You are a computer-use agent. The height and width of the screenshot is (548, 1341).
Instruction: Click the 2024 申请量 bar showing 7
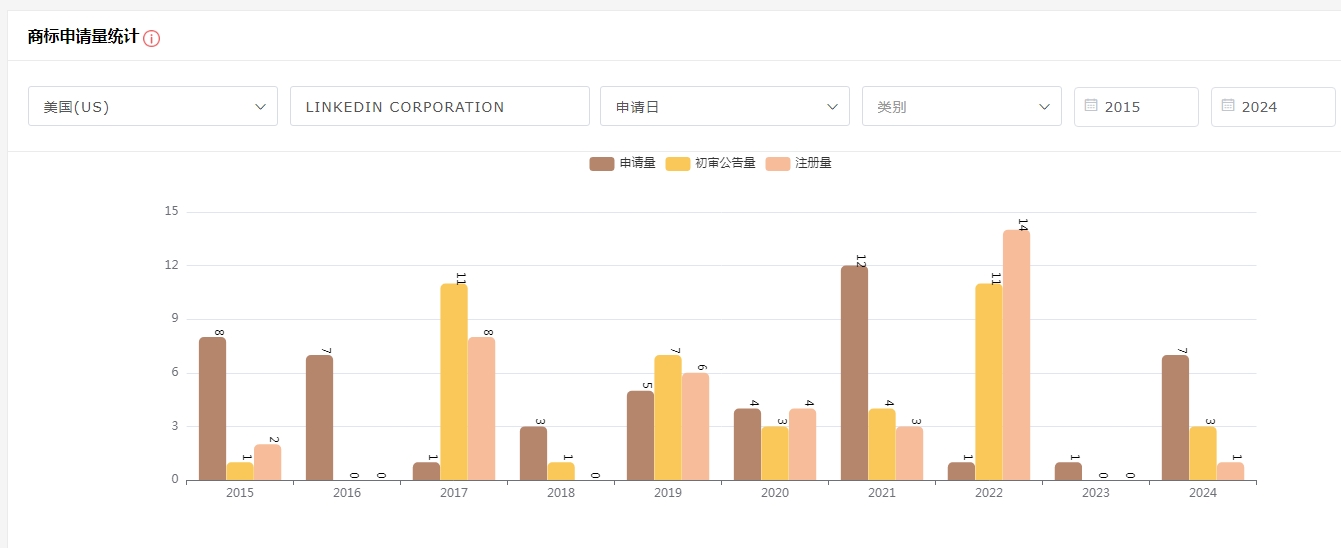tap(1176, 418)
